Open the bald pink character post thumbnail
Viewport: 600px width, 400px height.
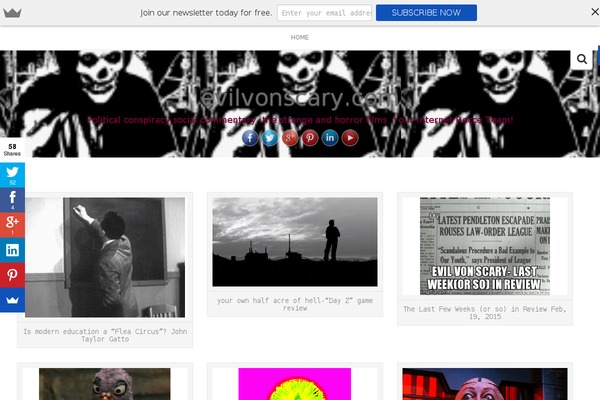coord(485,384)
